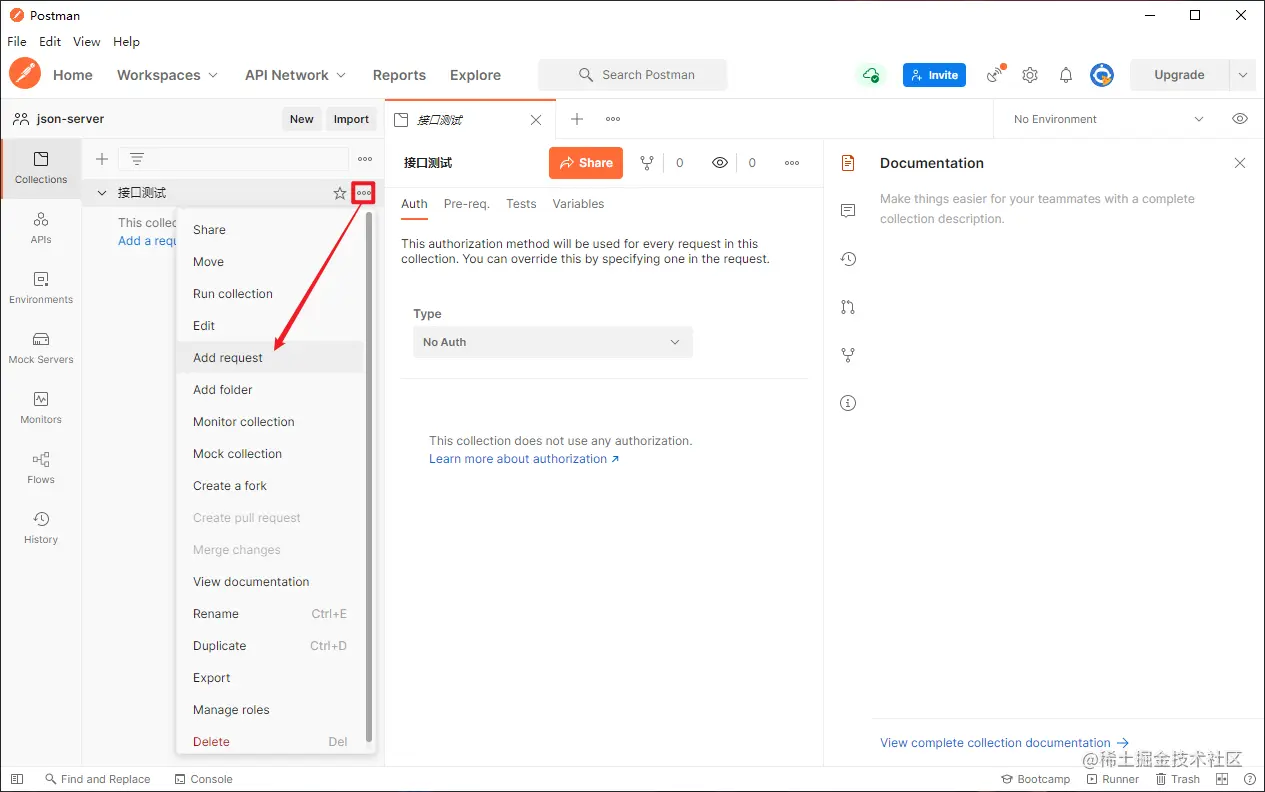Click the New button

[301, 119]
